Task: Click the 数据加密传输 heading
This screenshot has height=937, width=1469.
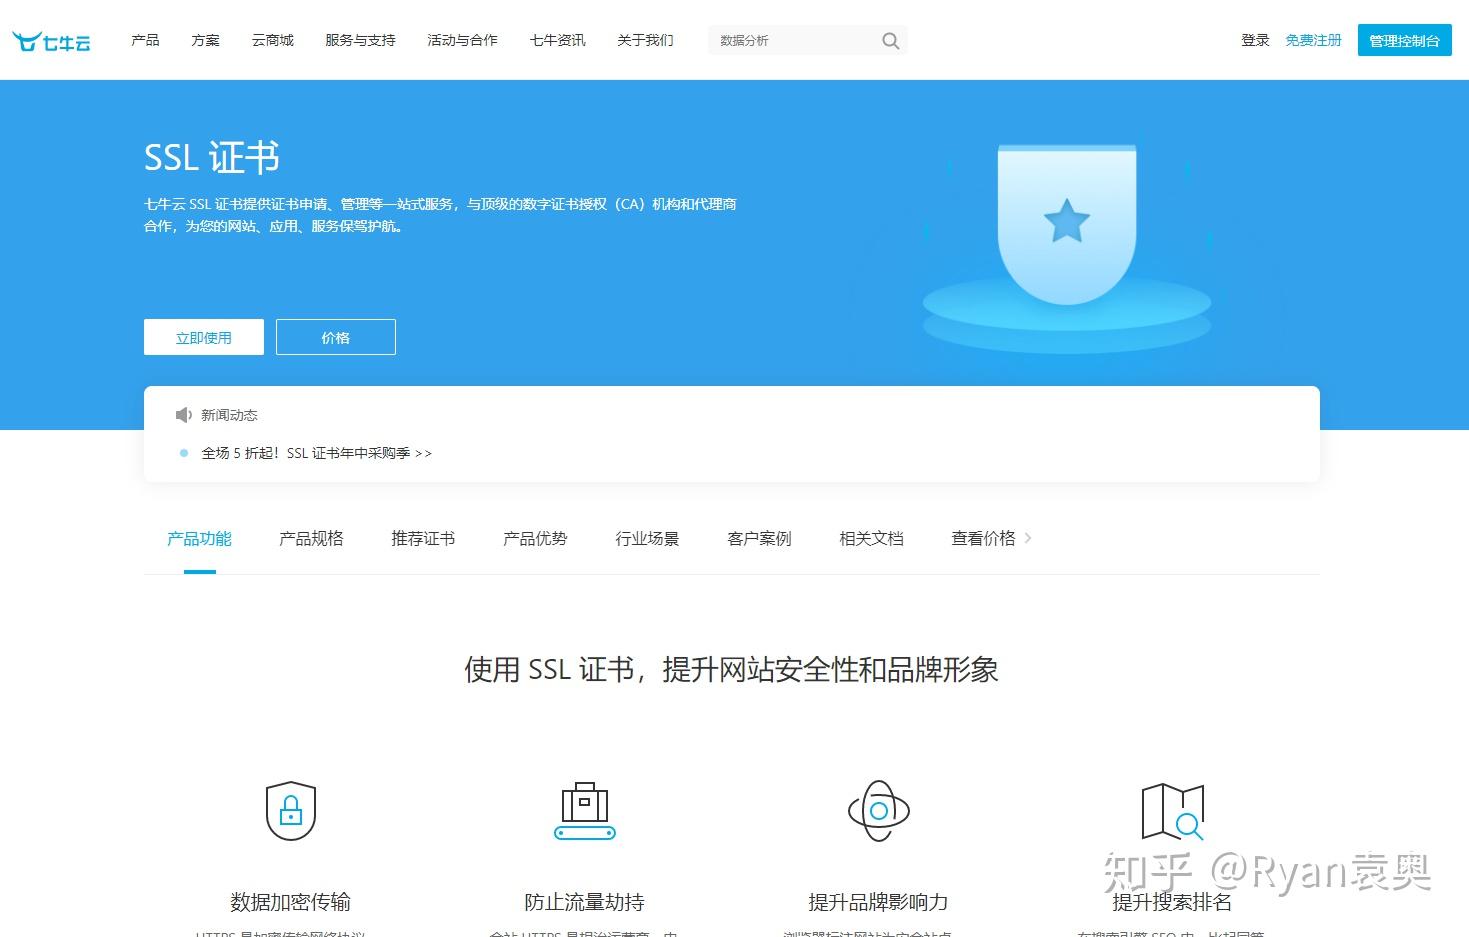Action: pos(290,902)
